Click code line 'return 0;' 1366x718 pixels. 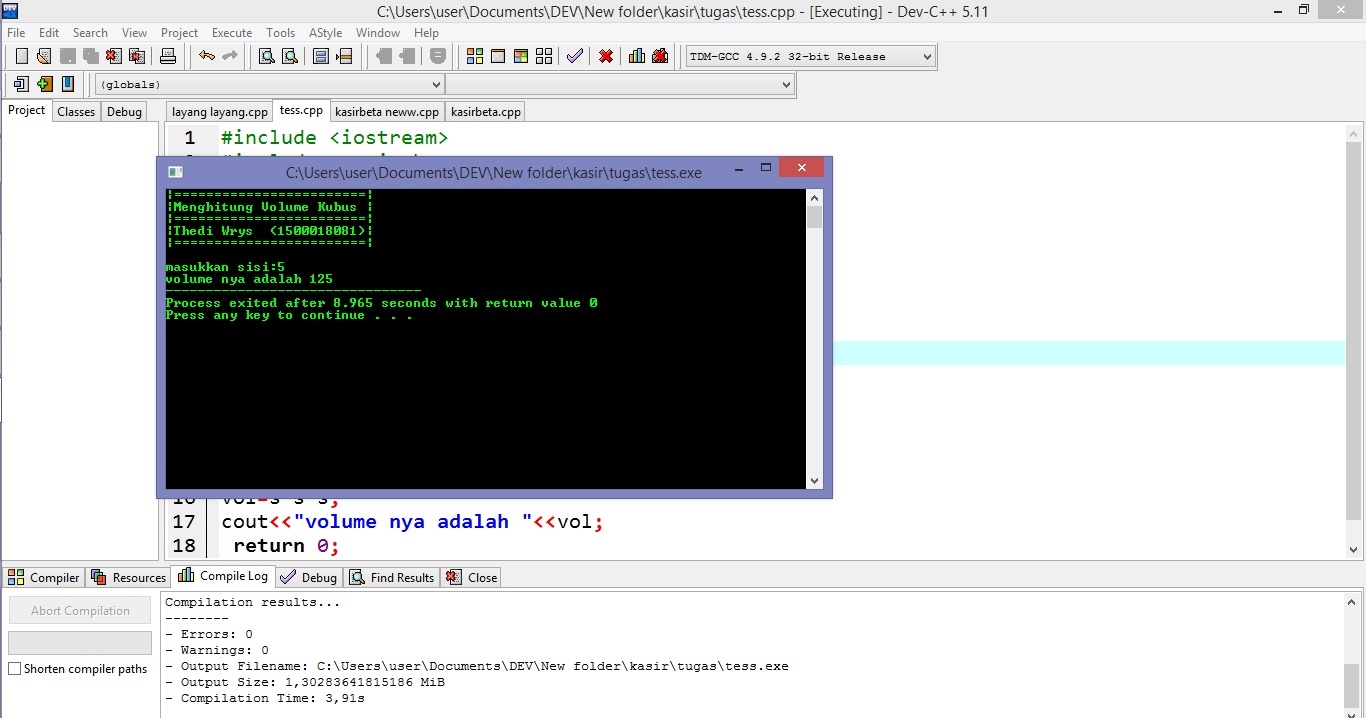(x=287, y=546)
